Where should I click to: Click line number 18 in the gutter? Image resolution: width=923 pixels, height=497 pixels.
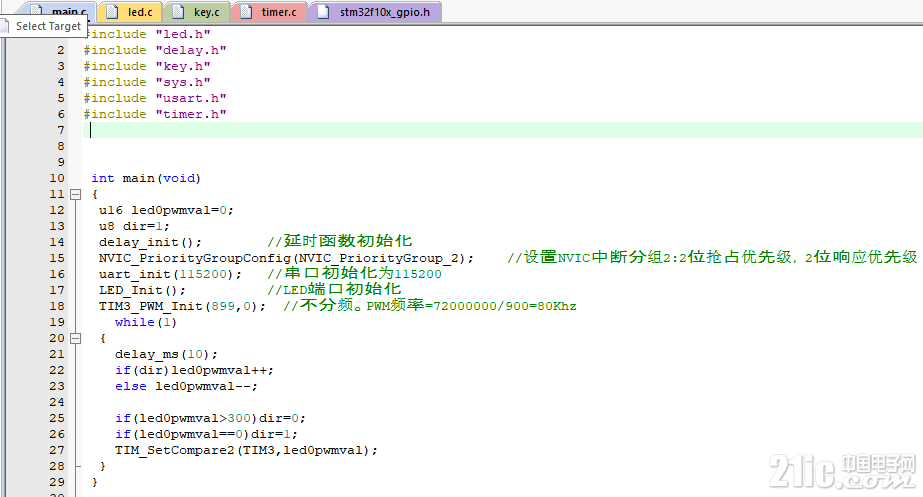coord(57,306)
